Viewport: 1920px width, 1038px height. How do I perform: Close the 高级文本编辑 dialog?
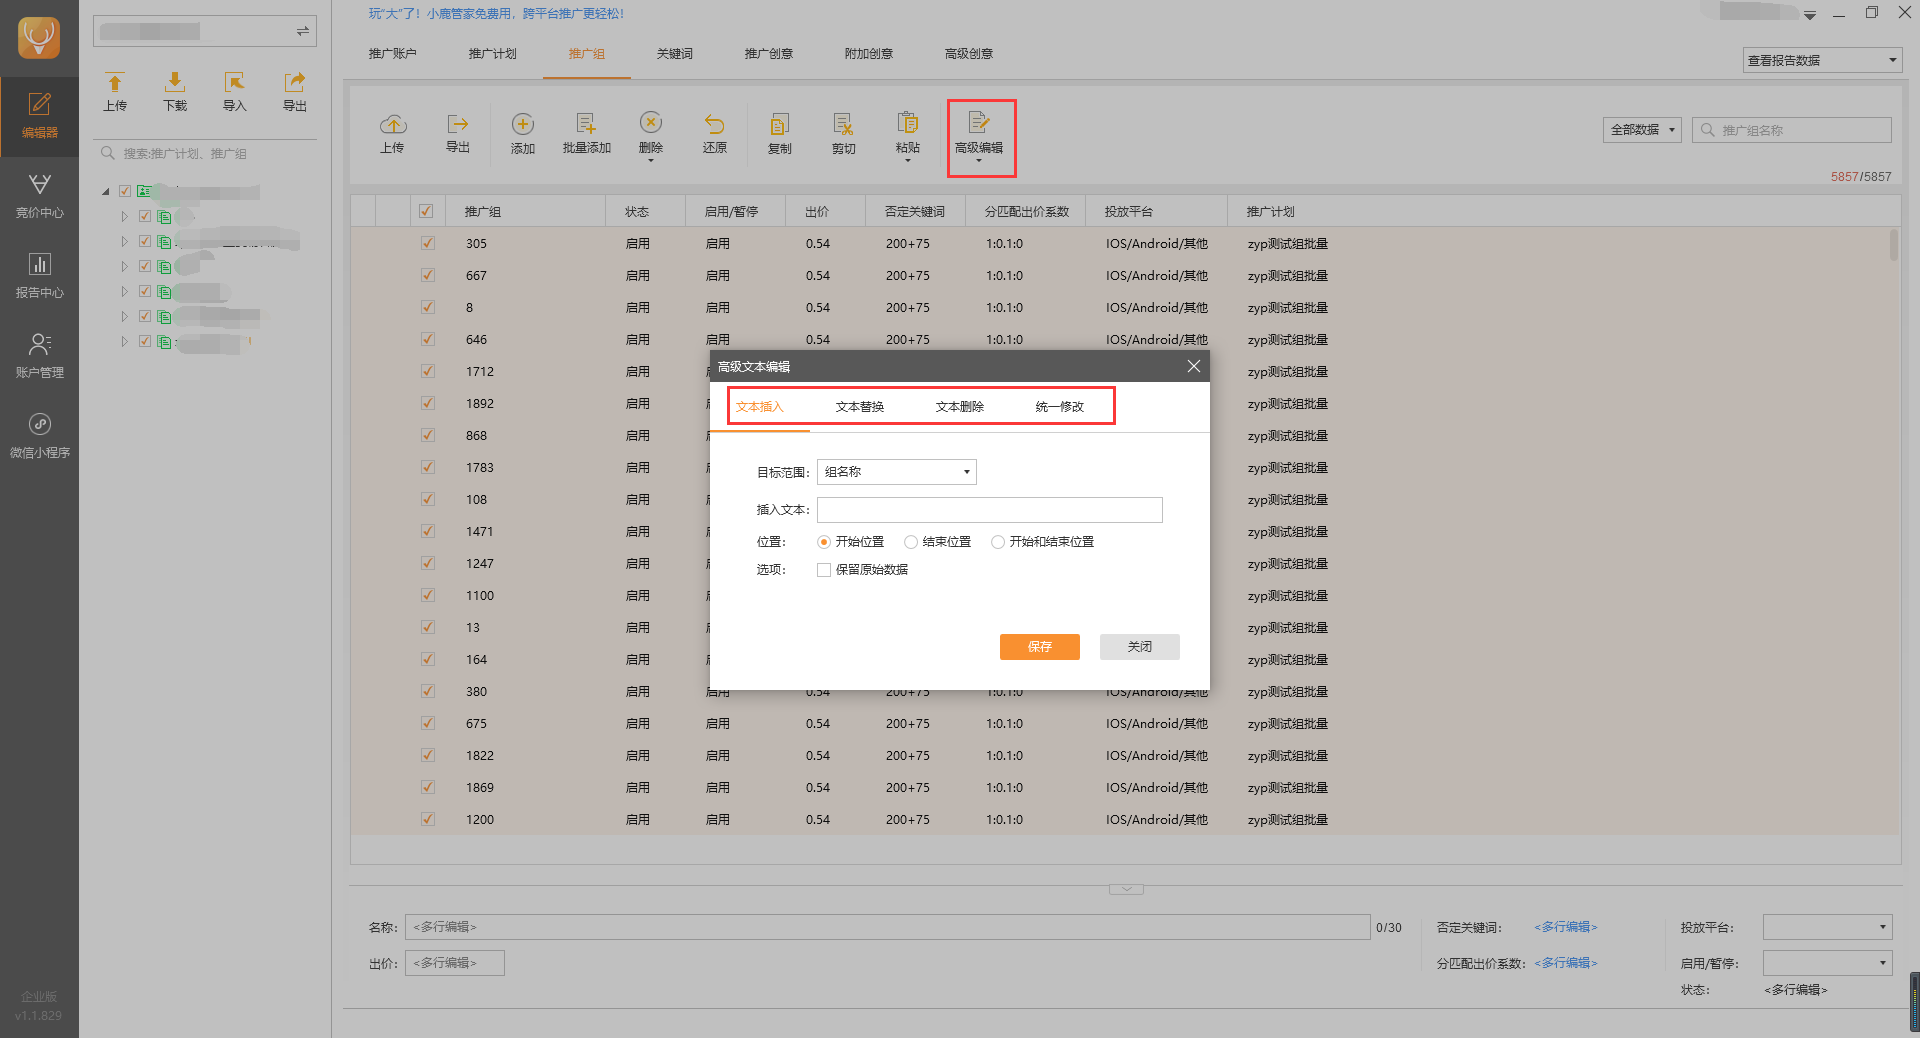point(1193,366)
